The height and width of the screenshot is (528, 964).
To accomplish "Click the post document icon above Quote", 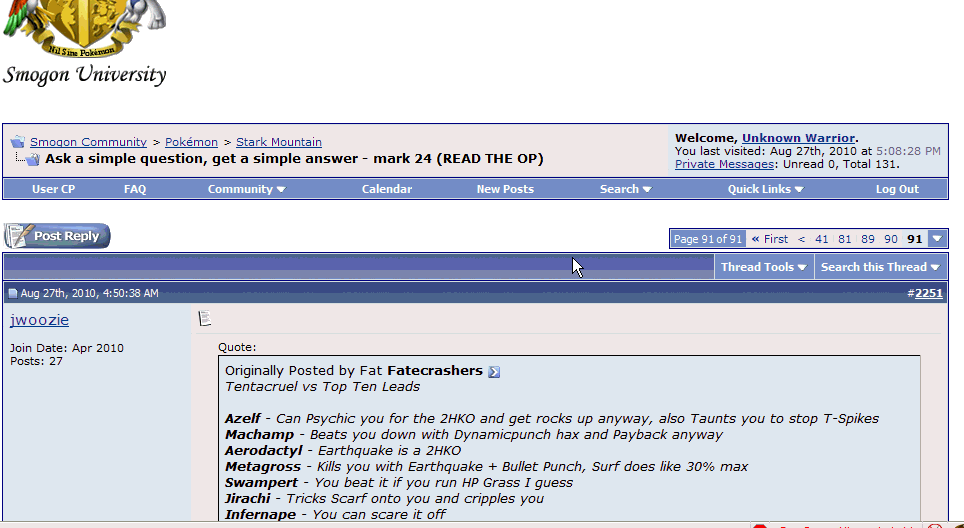I will (205, 318).
